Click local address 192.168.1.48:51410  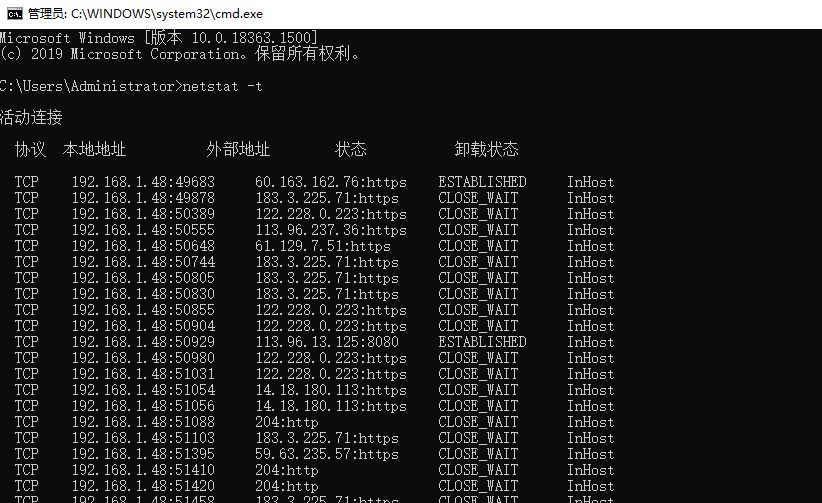pyautogui.click(x=143, y=470)
